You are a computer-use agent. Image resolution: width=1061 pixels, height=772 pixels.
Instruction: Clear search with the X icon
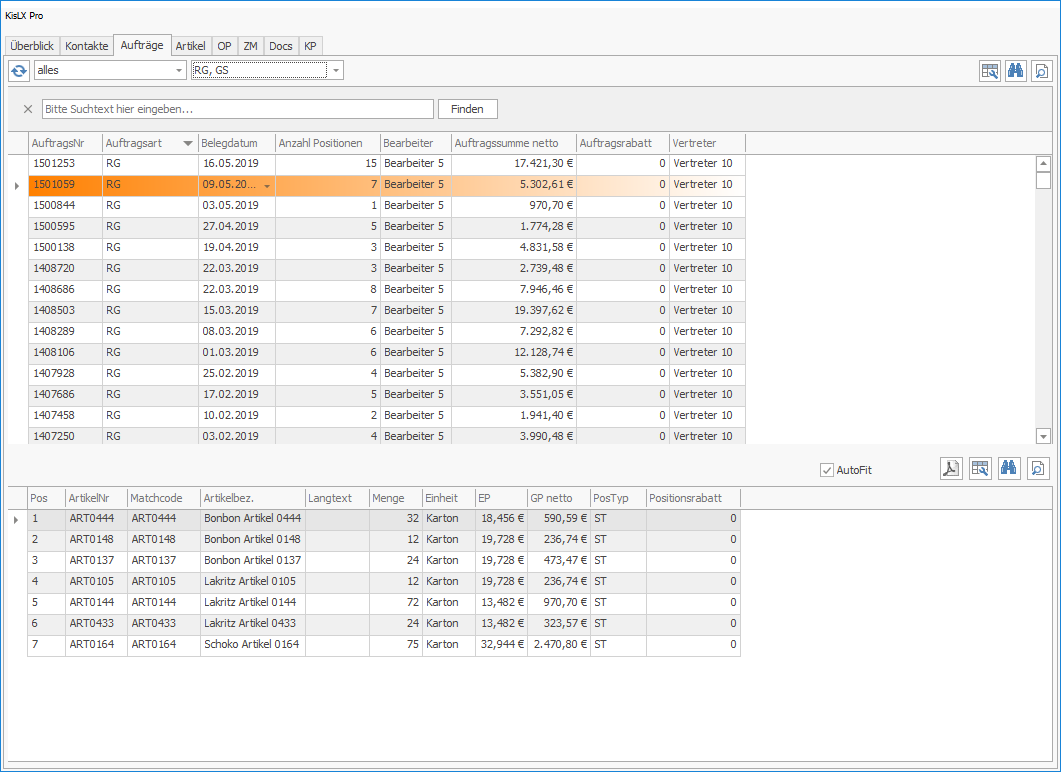(x=27, y=109)
